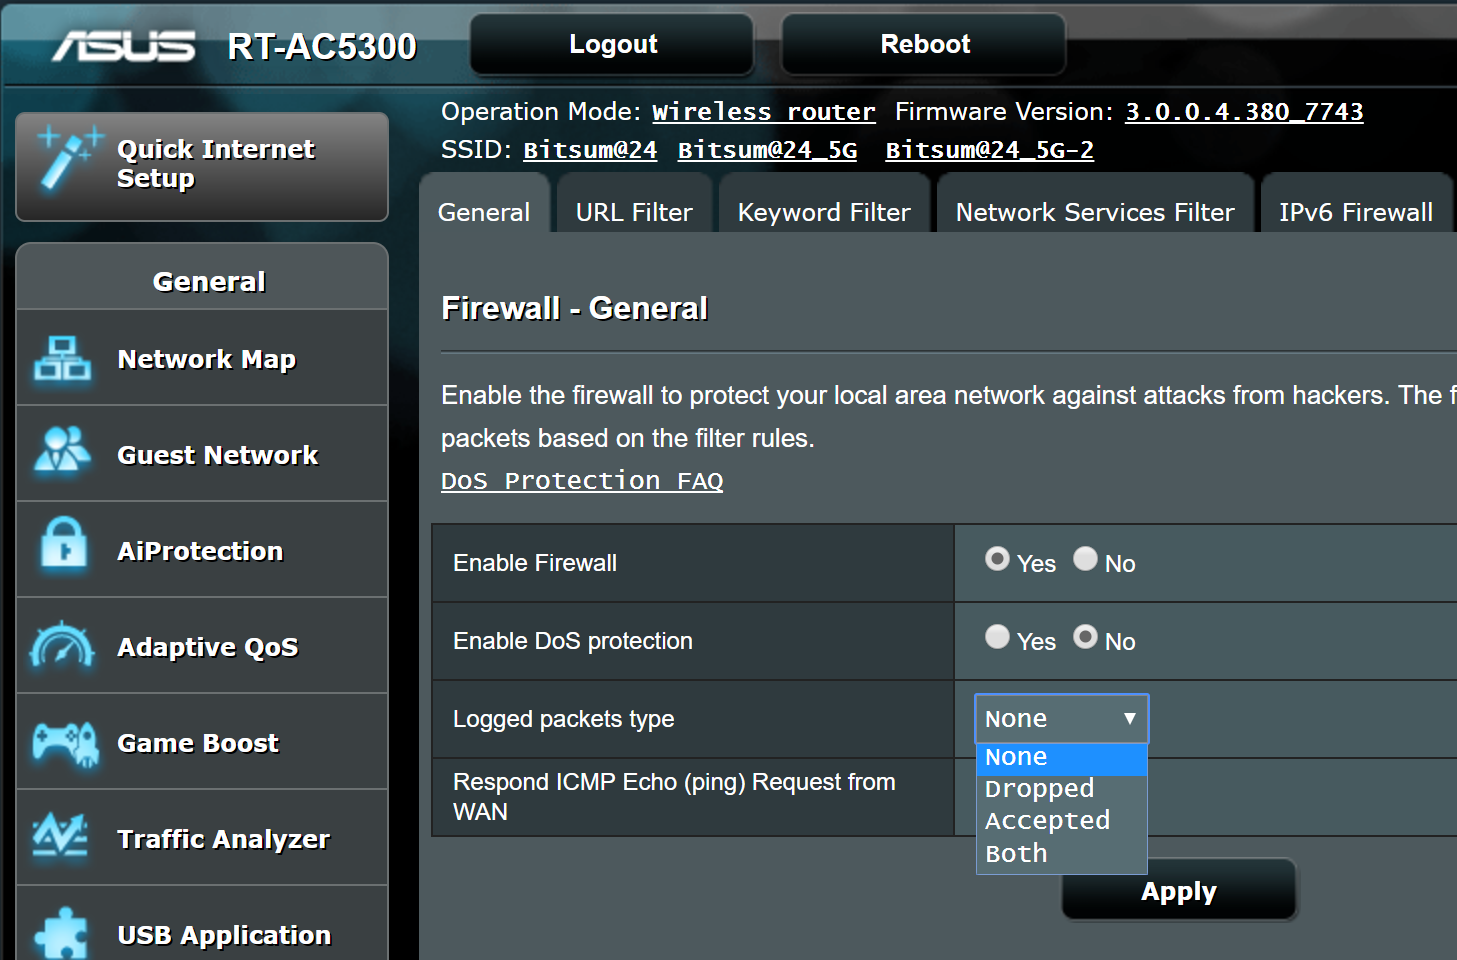Click the Reboot button
Screen dimensions: 1457x960
[924, 44]
